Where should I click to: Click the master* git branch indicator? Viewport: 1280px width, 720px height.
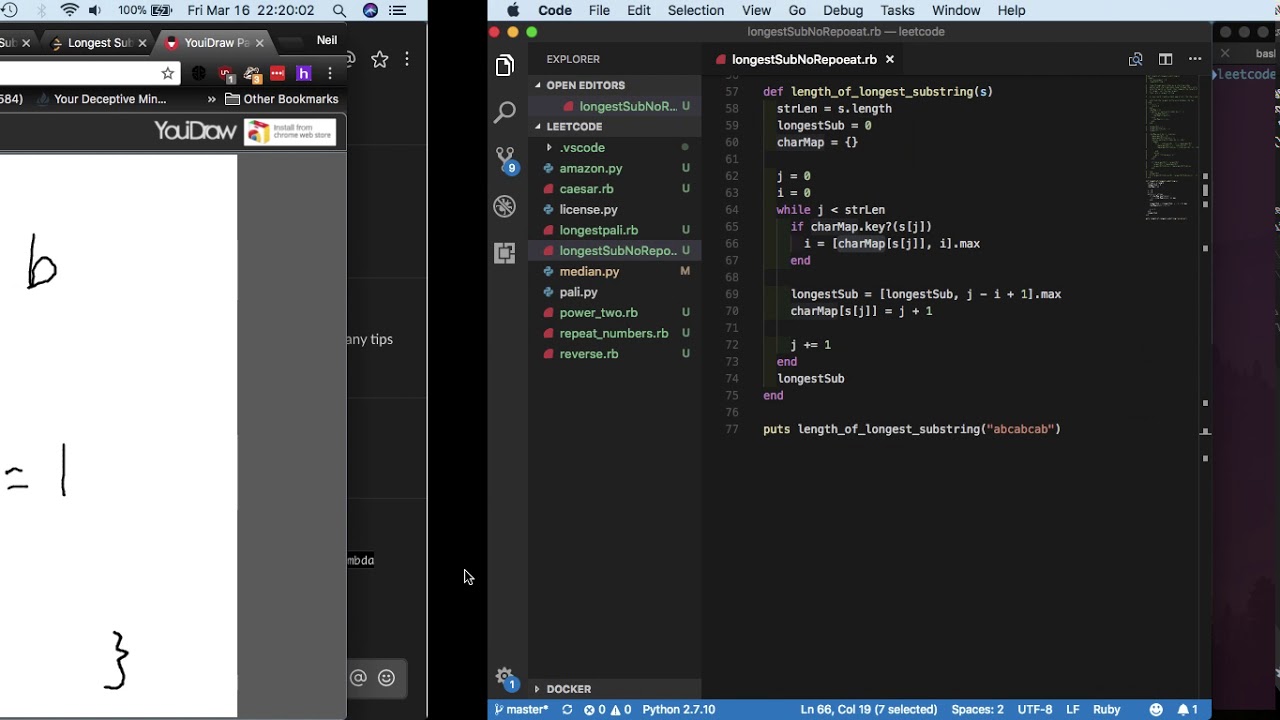(x=521, y=710)
